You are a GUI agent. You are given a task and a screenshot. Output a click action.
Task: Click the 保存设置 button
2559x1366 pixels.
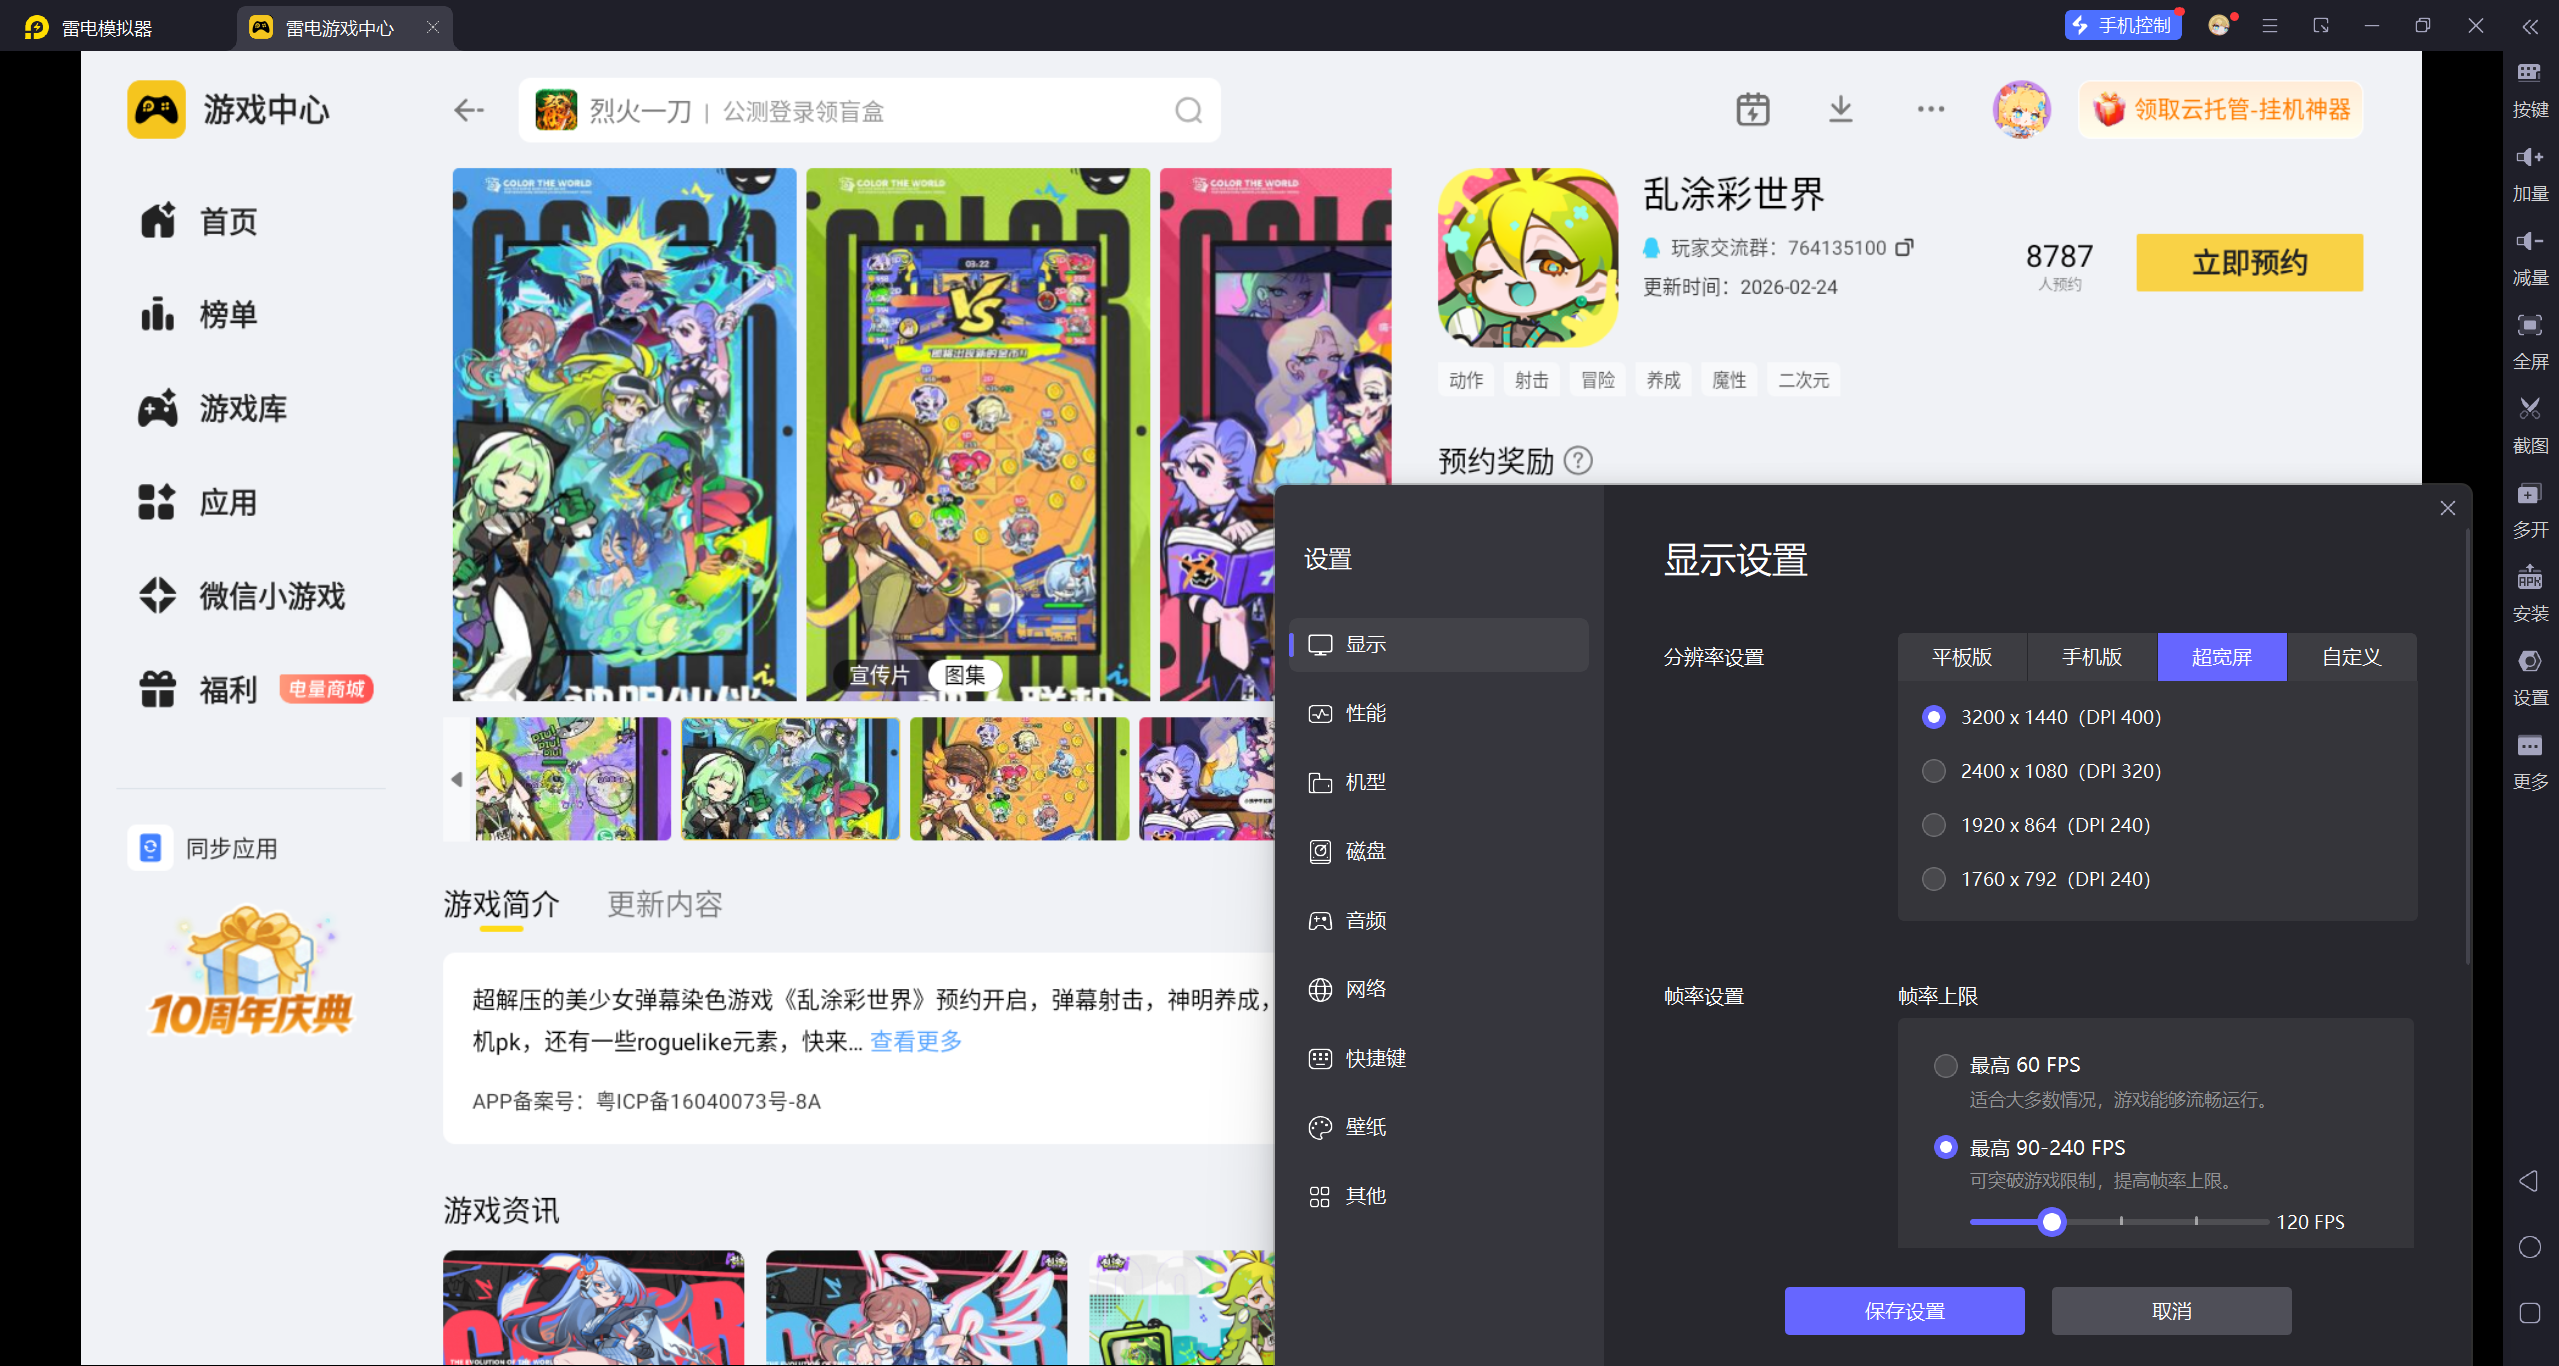pos(1904,1311)
